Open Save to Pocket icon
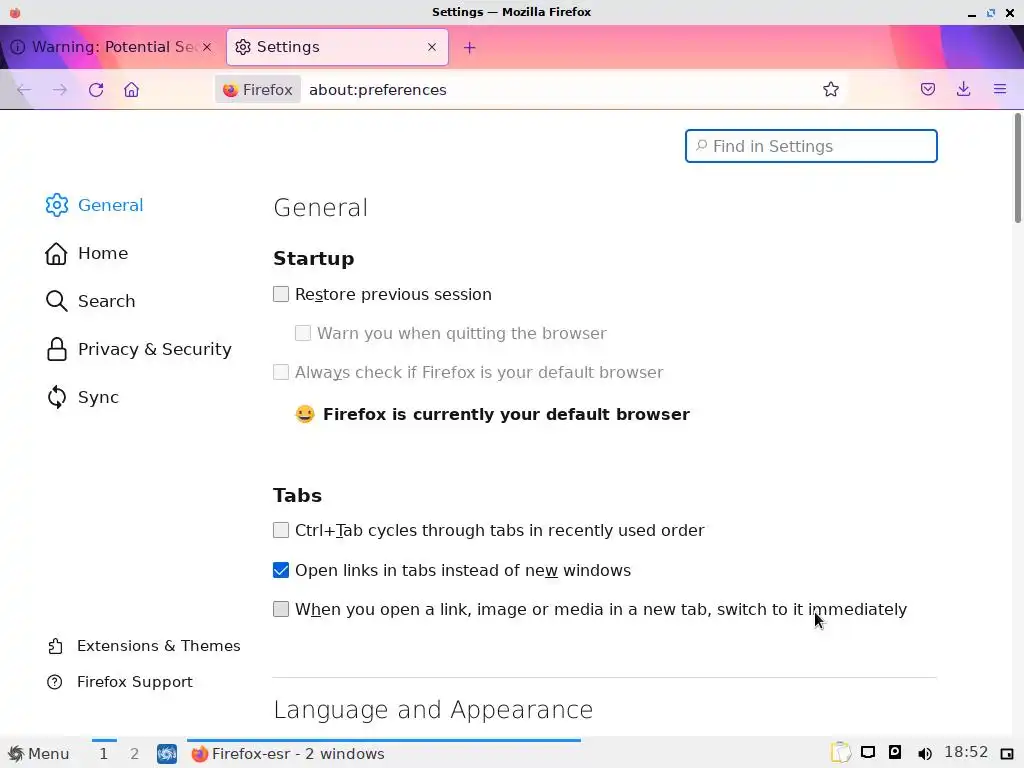Image resolution: width=1024 pixels, height=768 pixels. tap(927, 89)
